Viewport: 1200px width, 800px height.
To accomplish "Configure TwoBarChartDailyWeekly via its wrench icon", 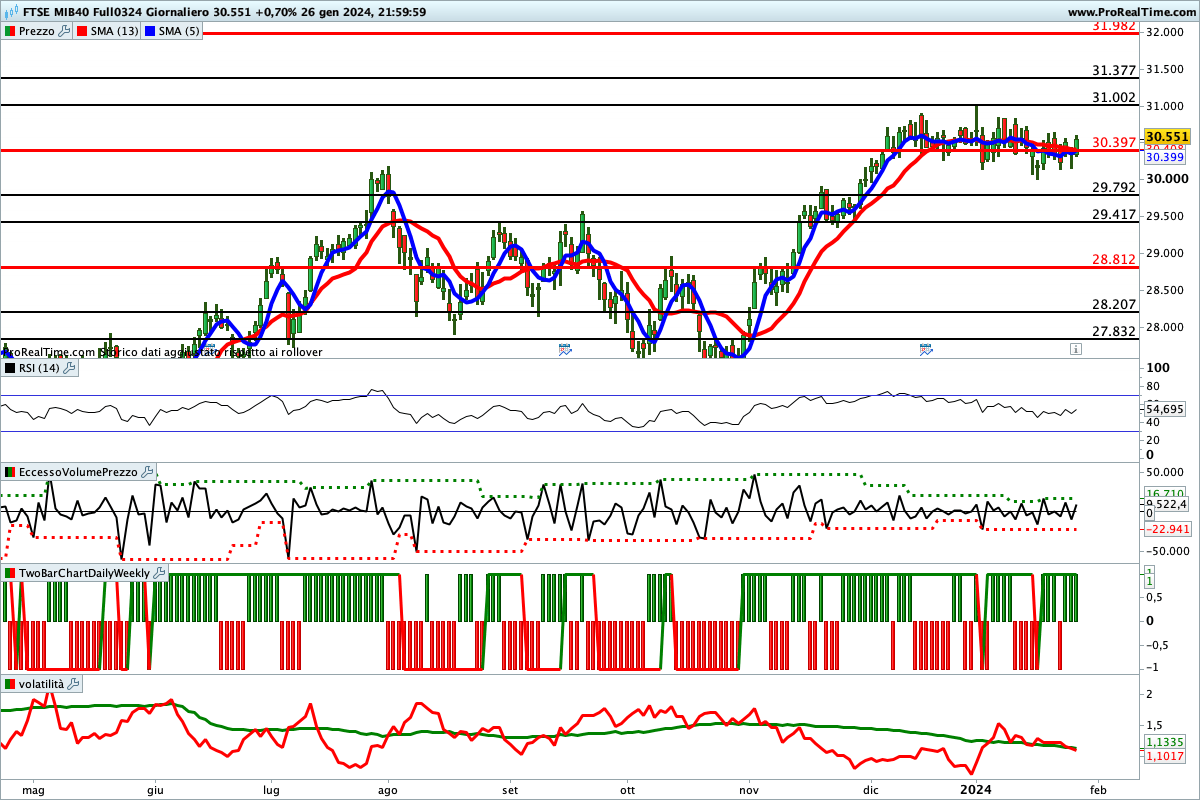I will [x=159, y=573].
